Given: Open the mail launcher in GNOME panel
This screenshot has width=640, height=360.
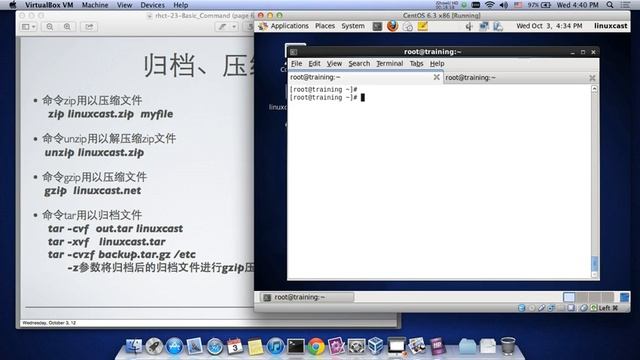Looking at the screenshot, I should tap(407, 27).
